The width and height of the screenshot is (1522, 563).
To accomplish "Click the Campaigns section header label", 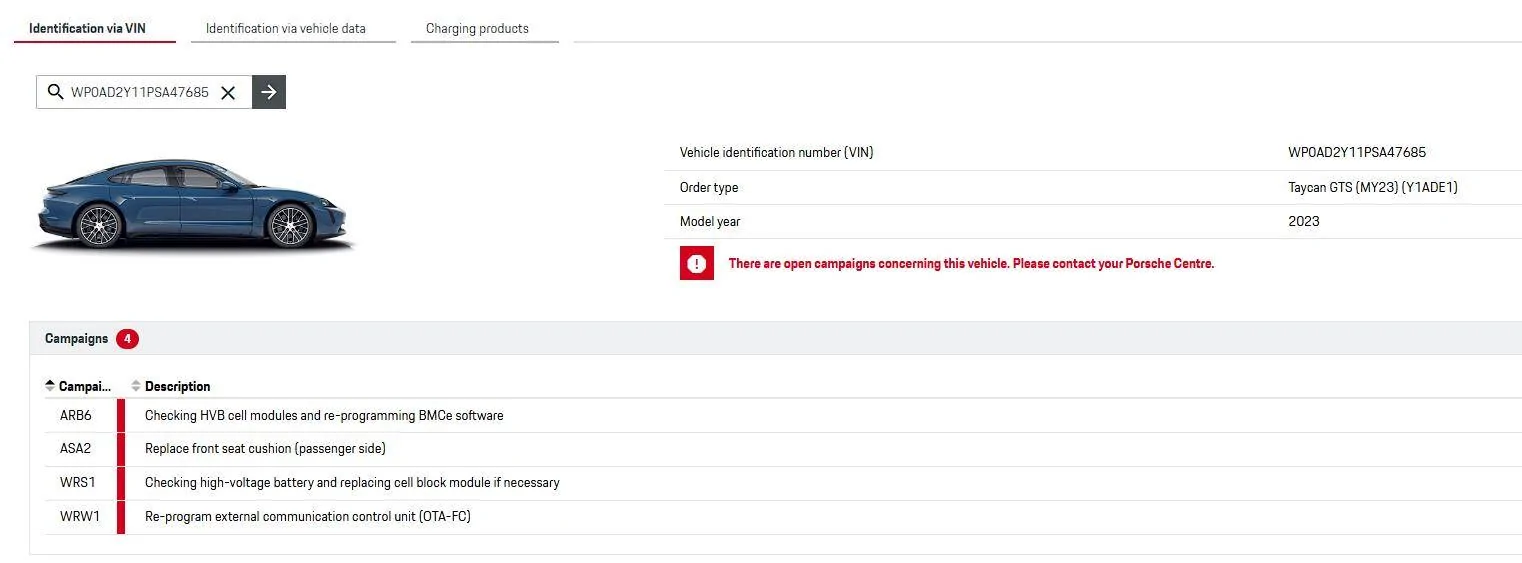I will [x=76, y=339].
